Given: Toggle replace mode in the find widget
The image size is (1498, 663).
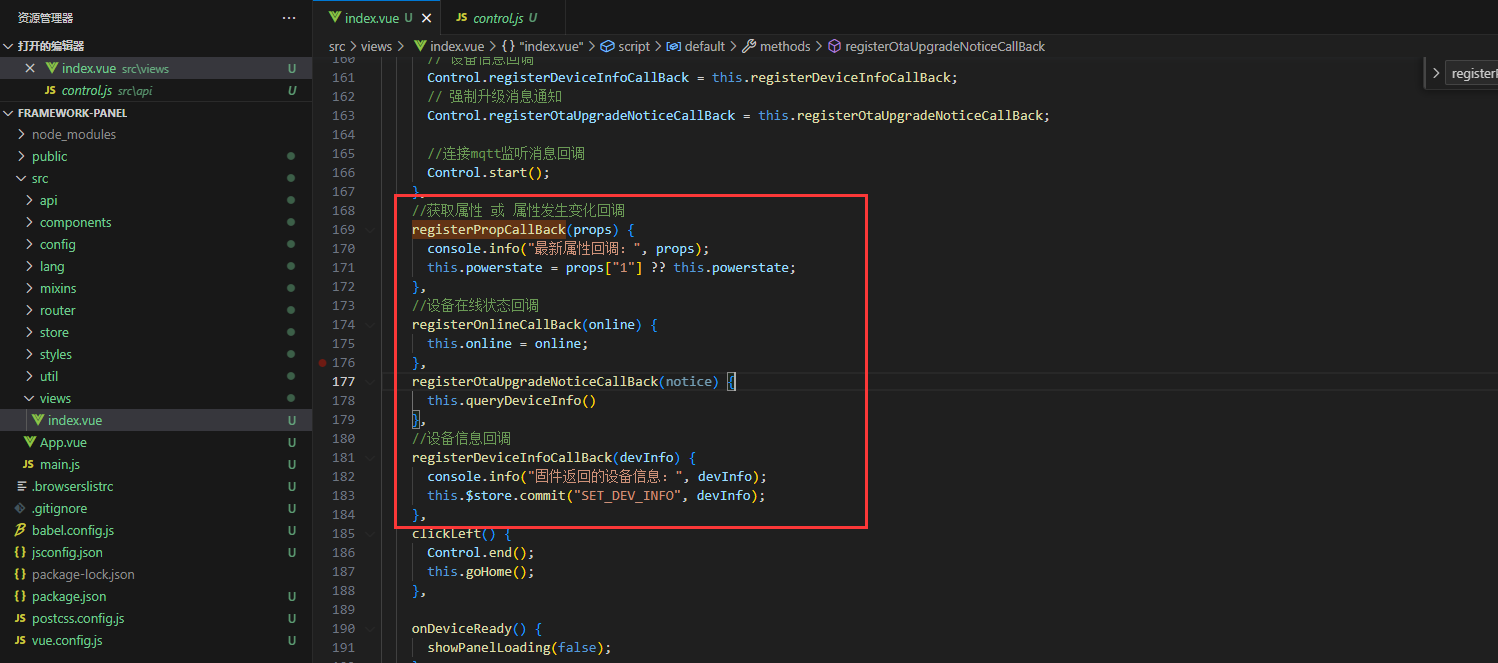Looking at the screenshot, I should point(1436,73).
